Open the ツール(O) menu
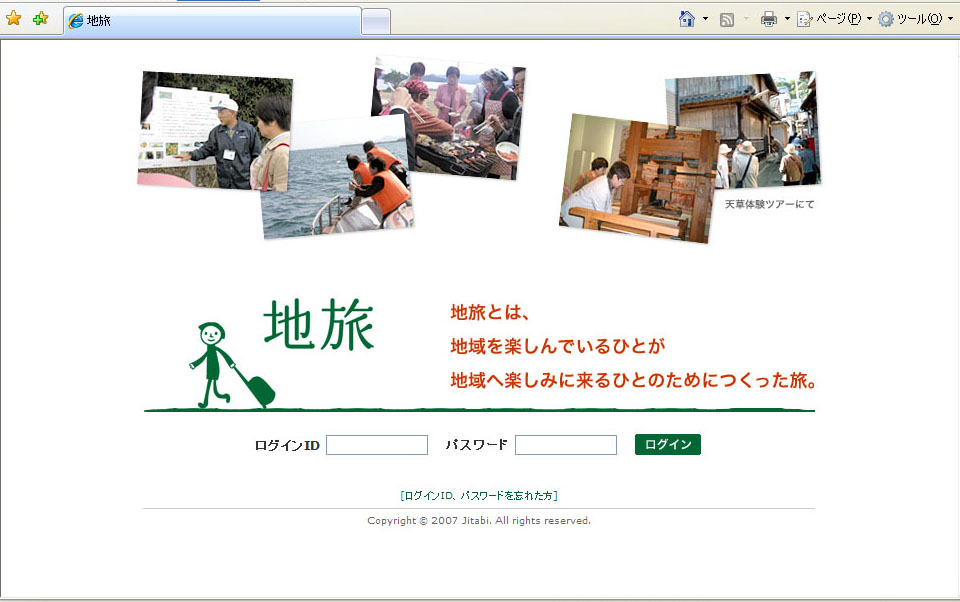This screenshot has width=960, height=602. point(915,19)
